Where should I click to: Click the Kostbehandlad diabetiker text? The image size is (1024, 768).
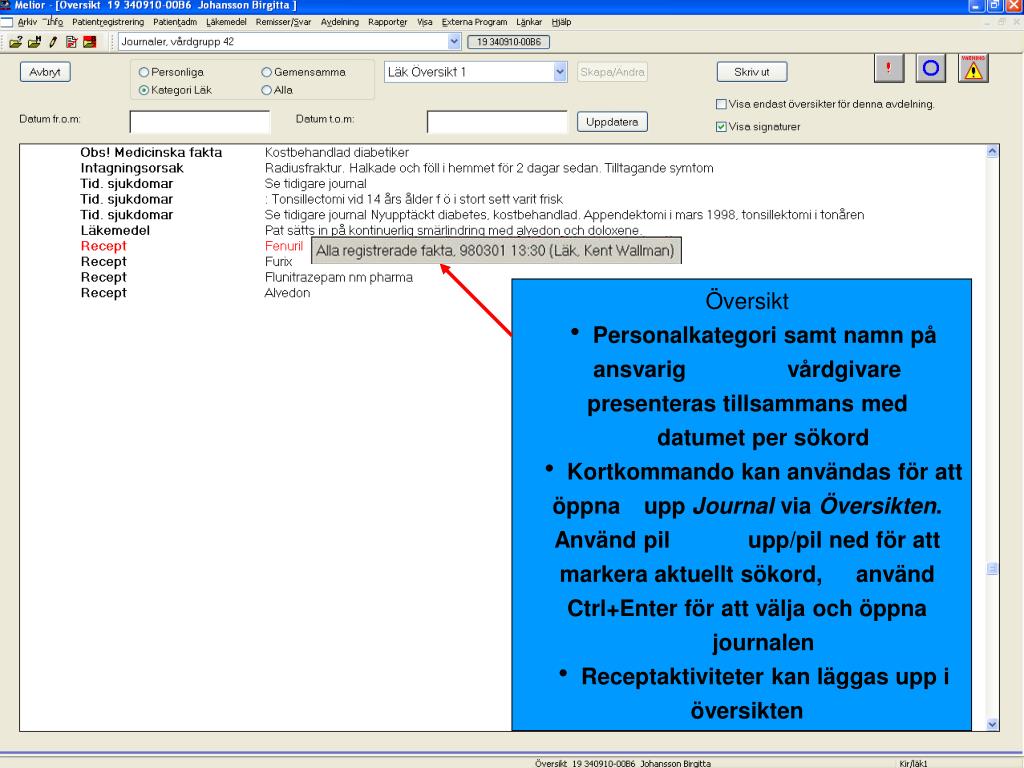336,152
